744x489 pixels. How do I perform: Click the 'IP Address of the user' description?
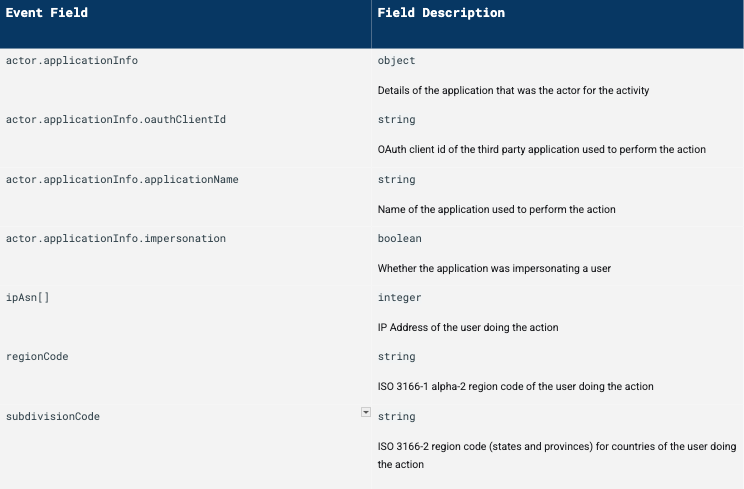[x=467, y=328]
